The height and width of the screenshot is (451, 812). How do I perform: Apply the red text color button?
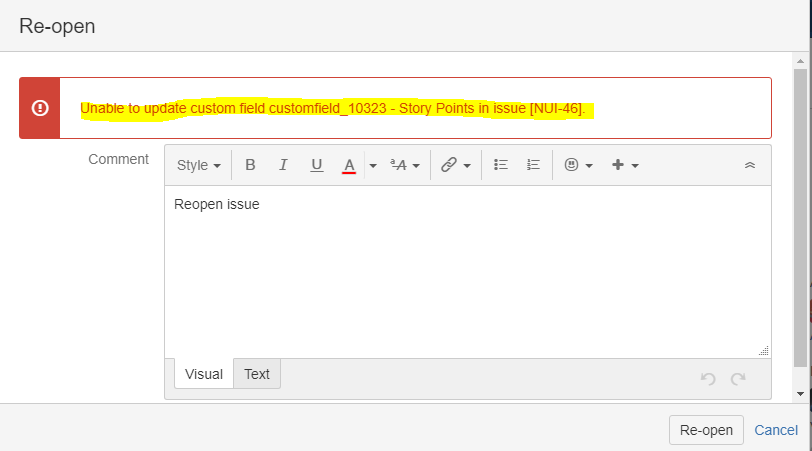[349, 166]
